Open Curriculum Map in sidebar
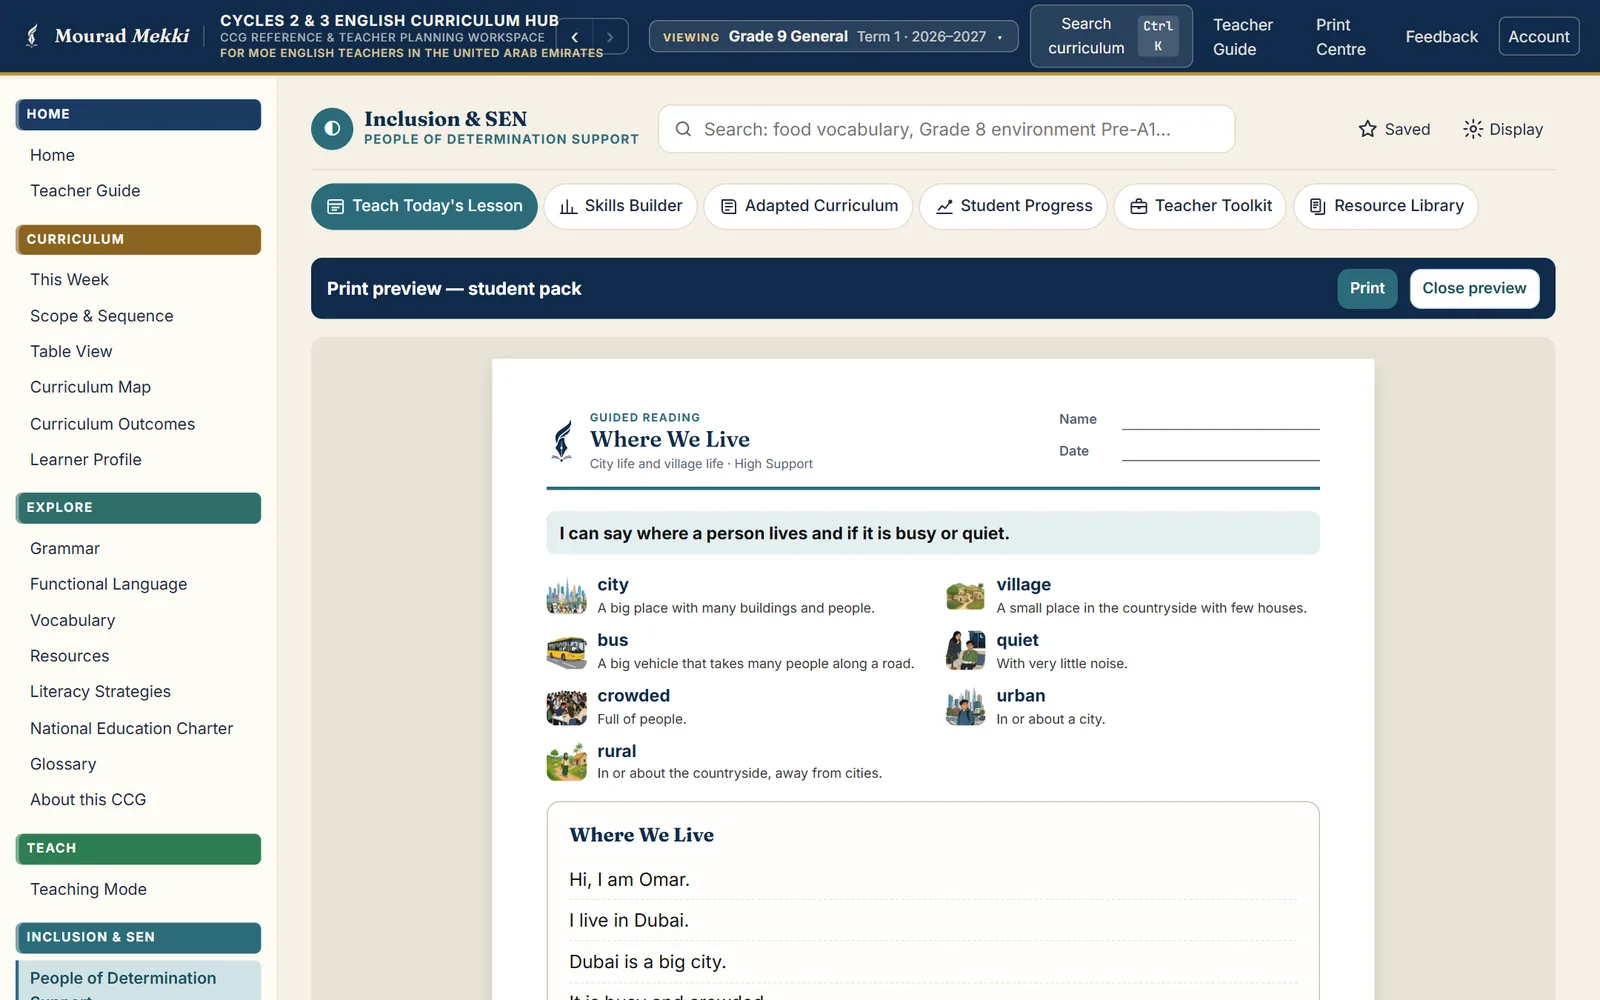 coord(90,387)
